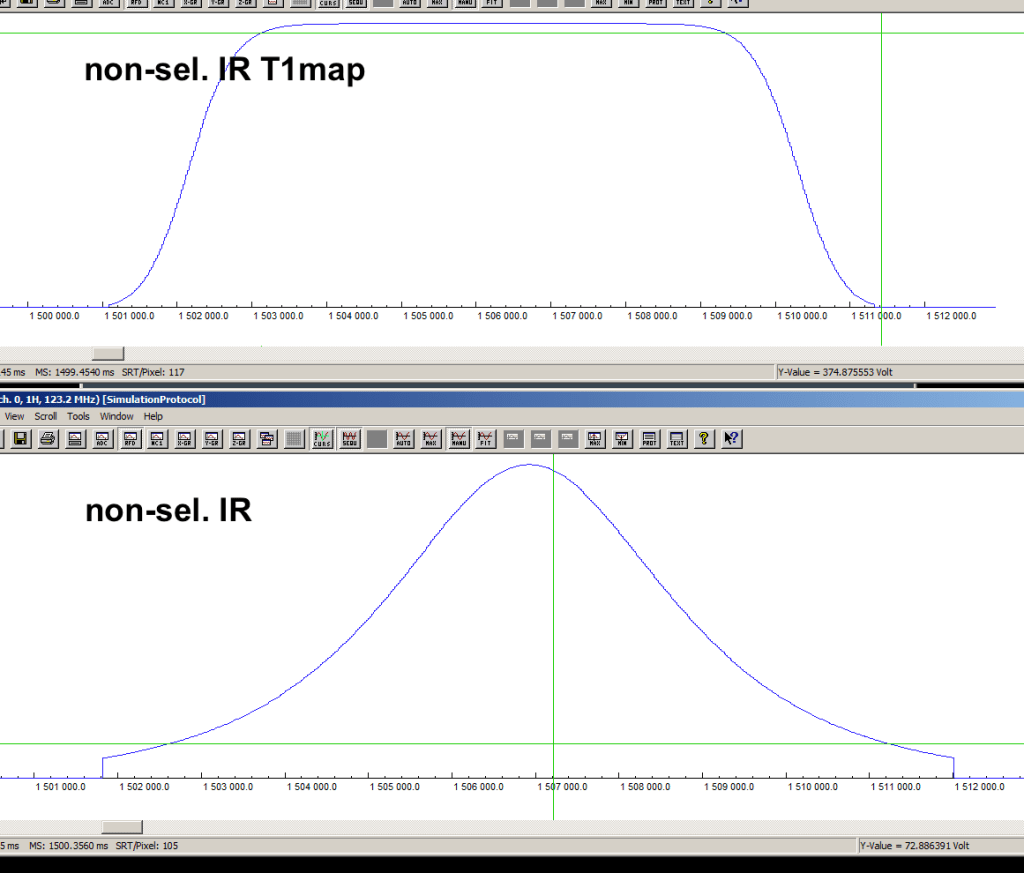The height and width of the screenshot is (873, 1024).
Task: Show the X-GR gradient channel
Action: (186, 438)
